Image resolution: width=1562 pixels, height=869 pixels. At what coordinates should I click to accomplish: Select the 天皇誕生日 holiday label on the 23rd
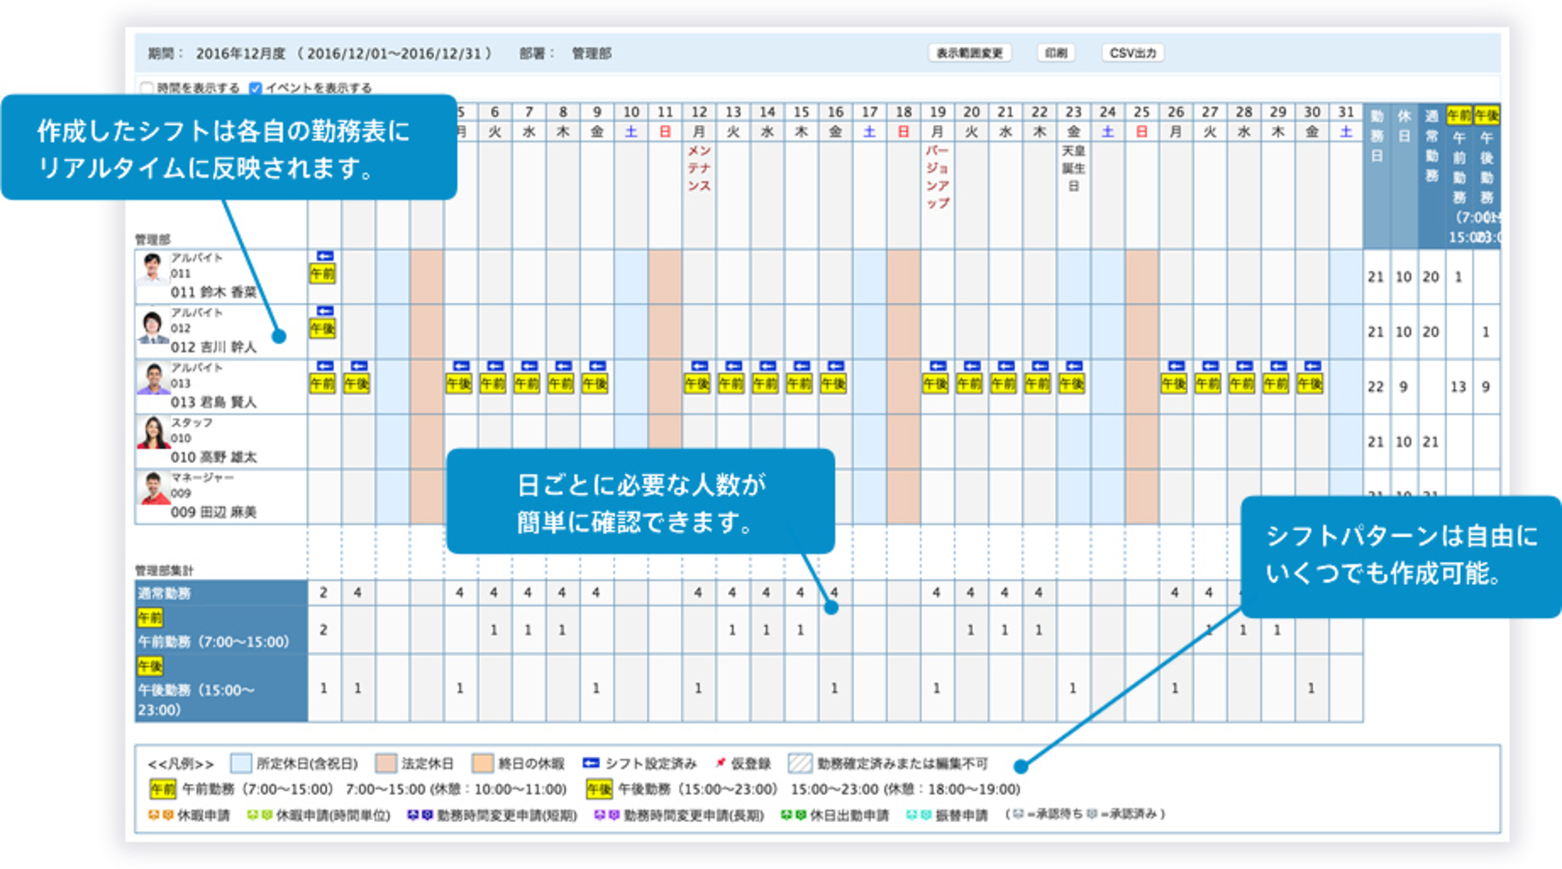[x=1073, y=168]
